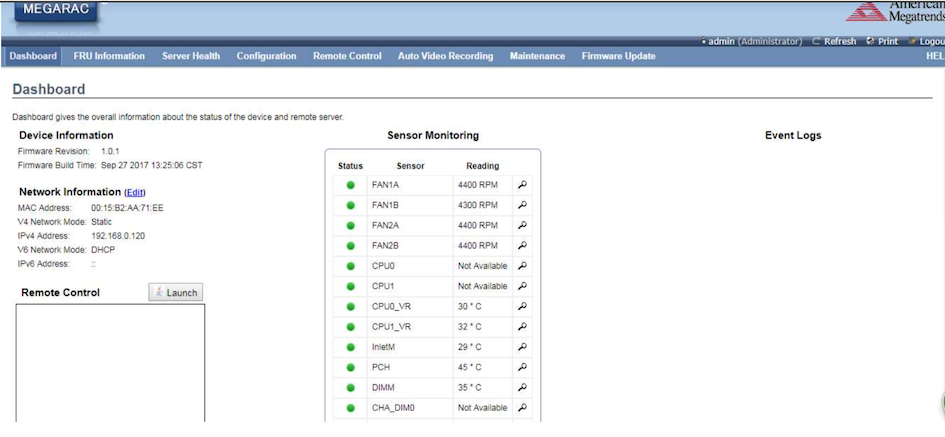This screenshot has height=437, width=945.
Task: Expand the Maintenance menu
Action: [x=537, y=56]
